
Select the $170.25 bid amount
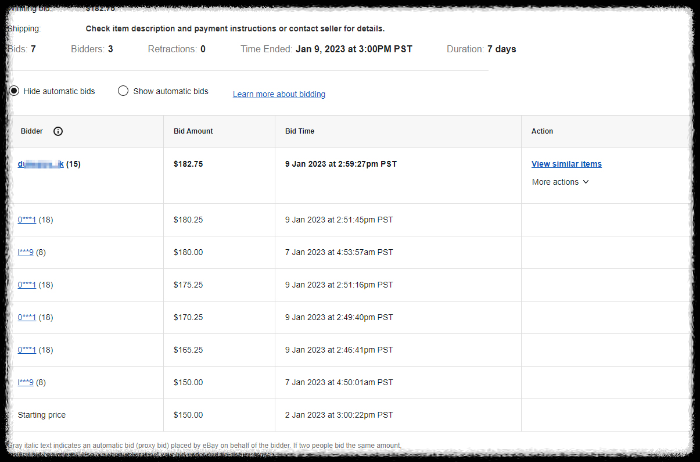coord(188,317)
